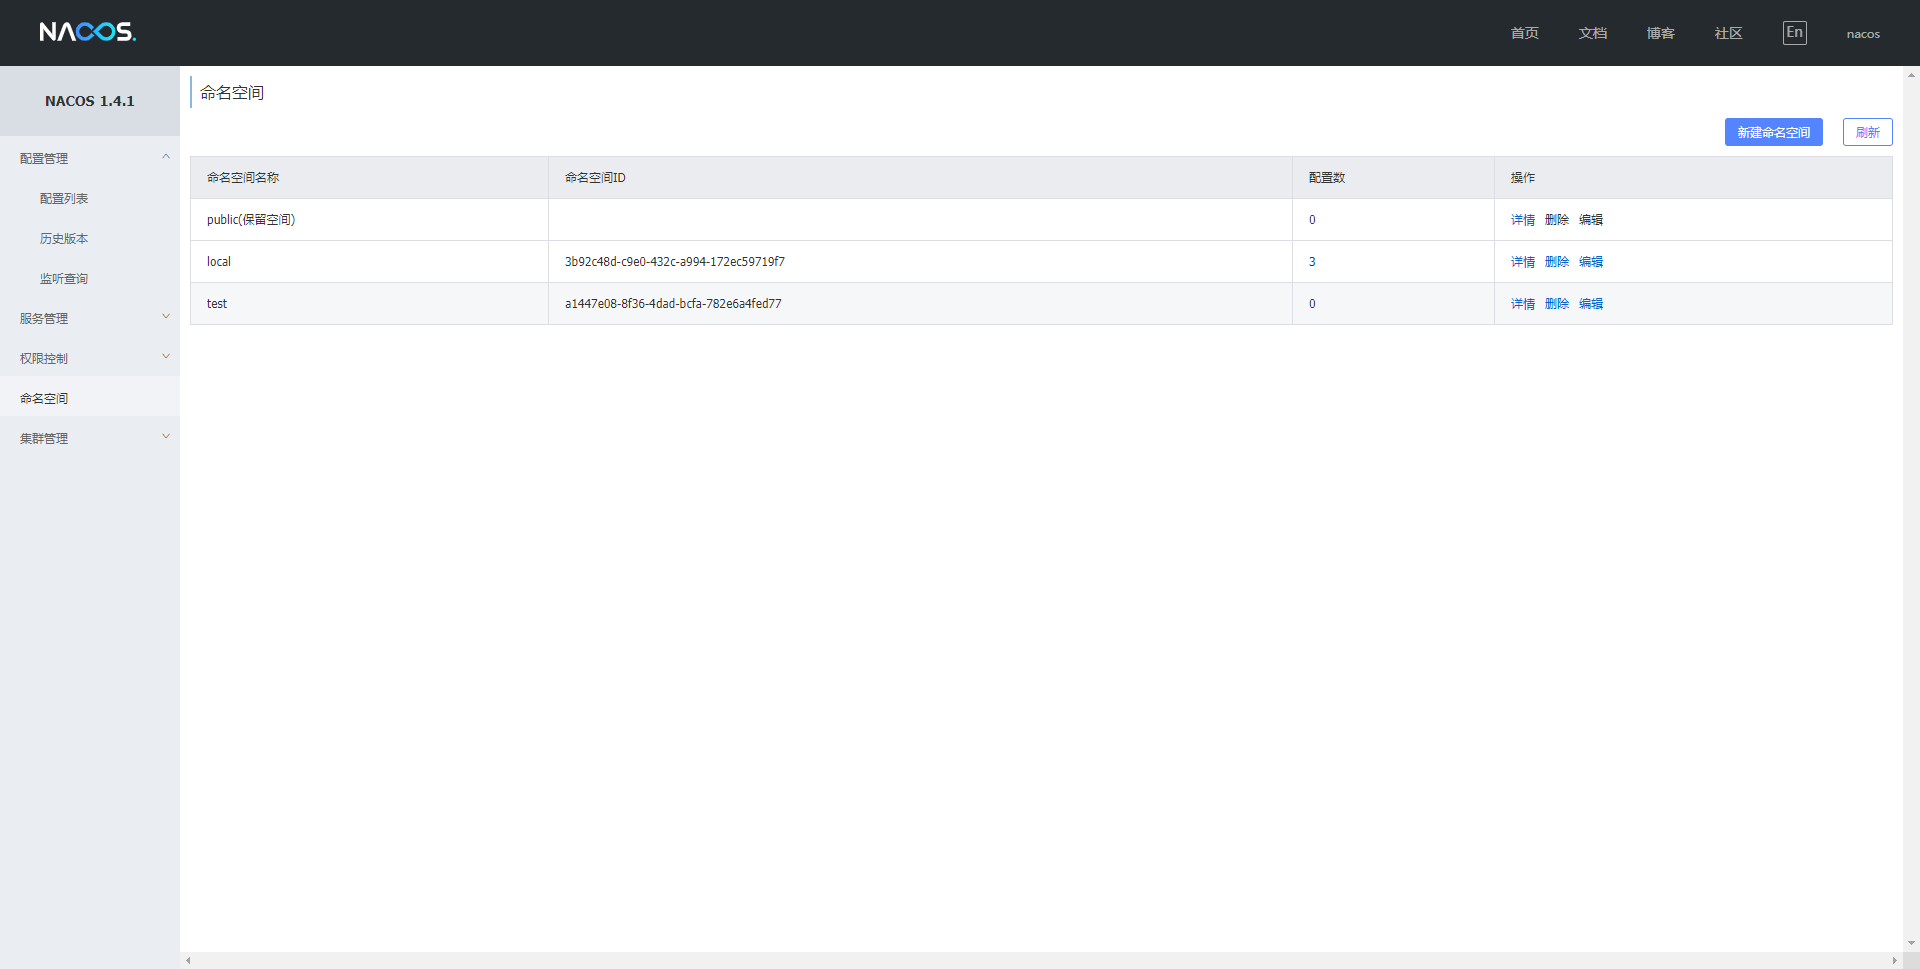1920x969 pixels.
Task: Expand the 服务管理 section
Action: pos(44,318)
